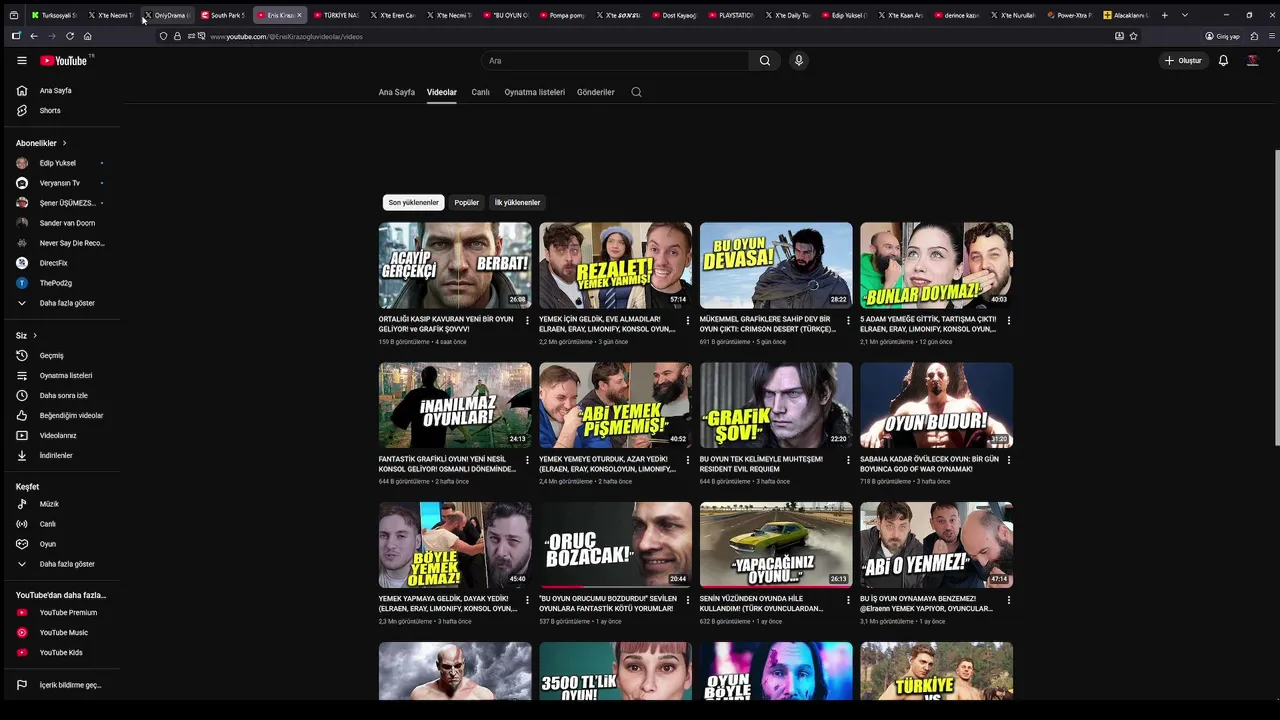Click the YouTube logo
Image resolution: width=1280 pixels, height=720 pixels.
click(65, 60)
